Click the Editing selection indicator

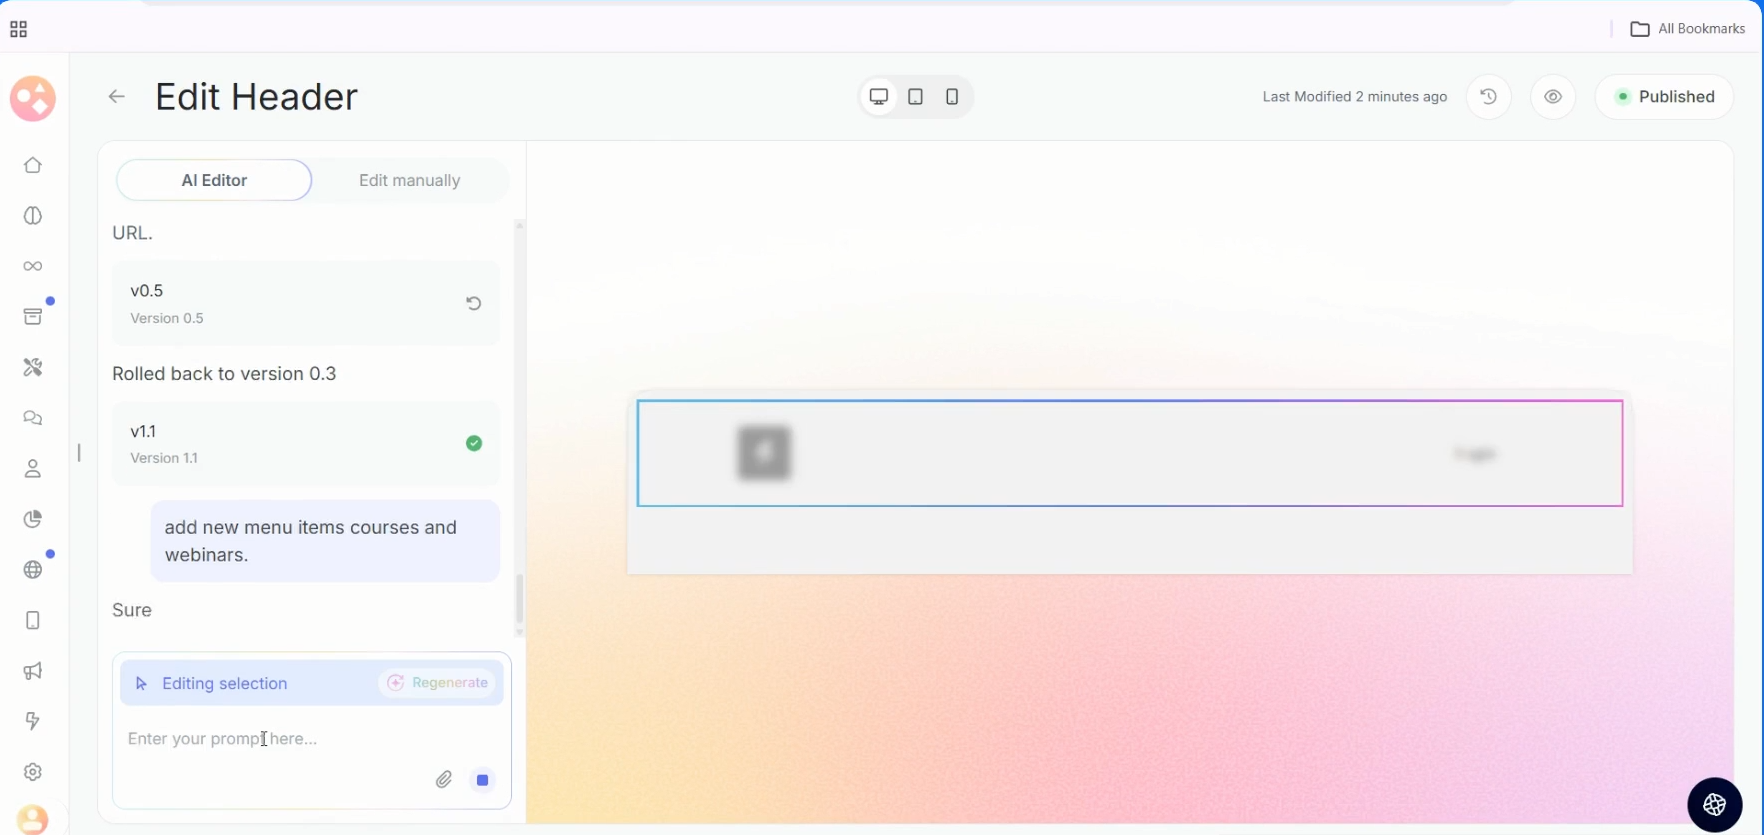pos(224,684)
